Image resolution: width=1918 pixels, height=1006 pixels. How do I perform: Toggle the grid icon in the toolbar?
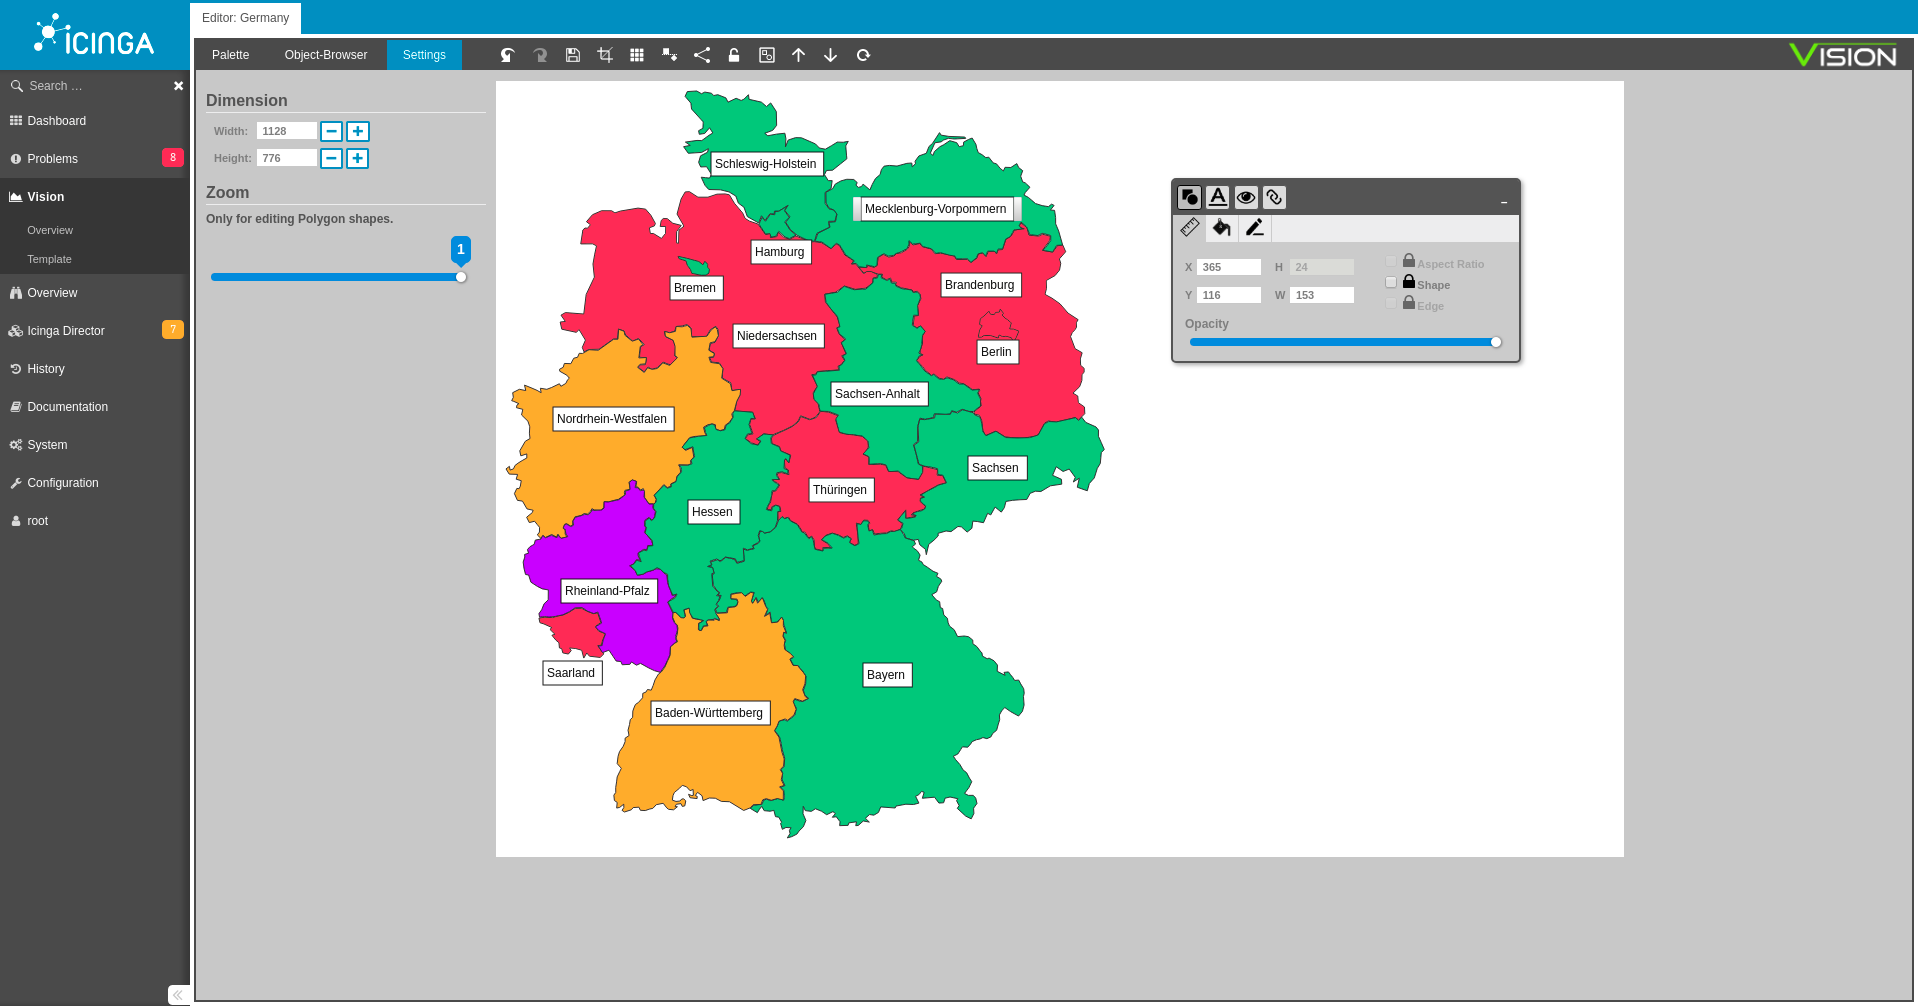point(637,55)
